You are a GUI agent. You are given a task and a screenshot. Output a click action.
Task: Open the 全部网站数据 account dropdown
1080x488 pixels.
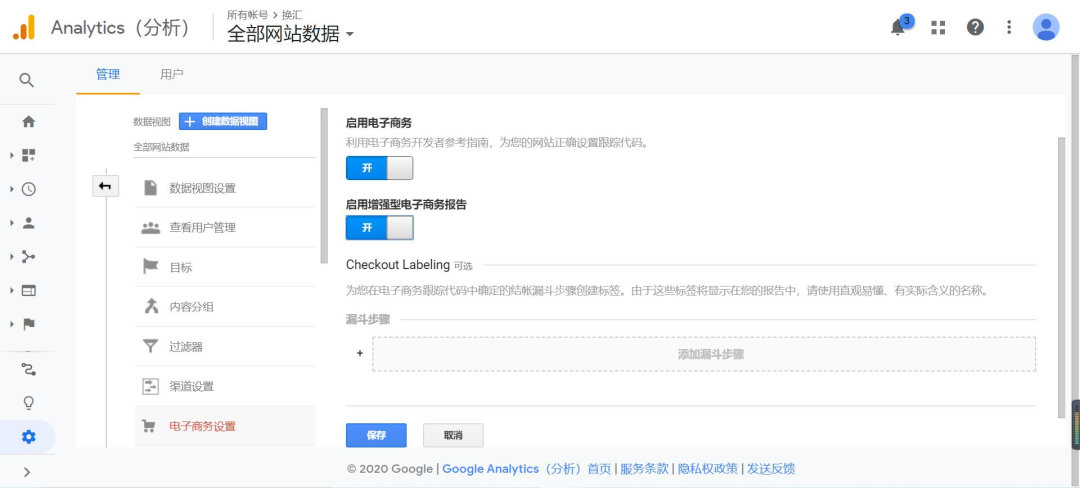(291, 34)
